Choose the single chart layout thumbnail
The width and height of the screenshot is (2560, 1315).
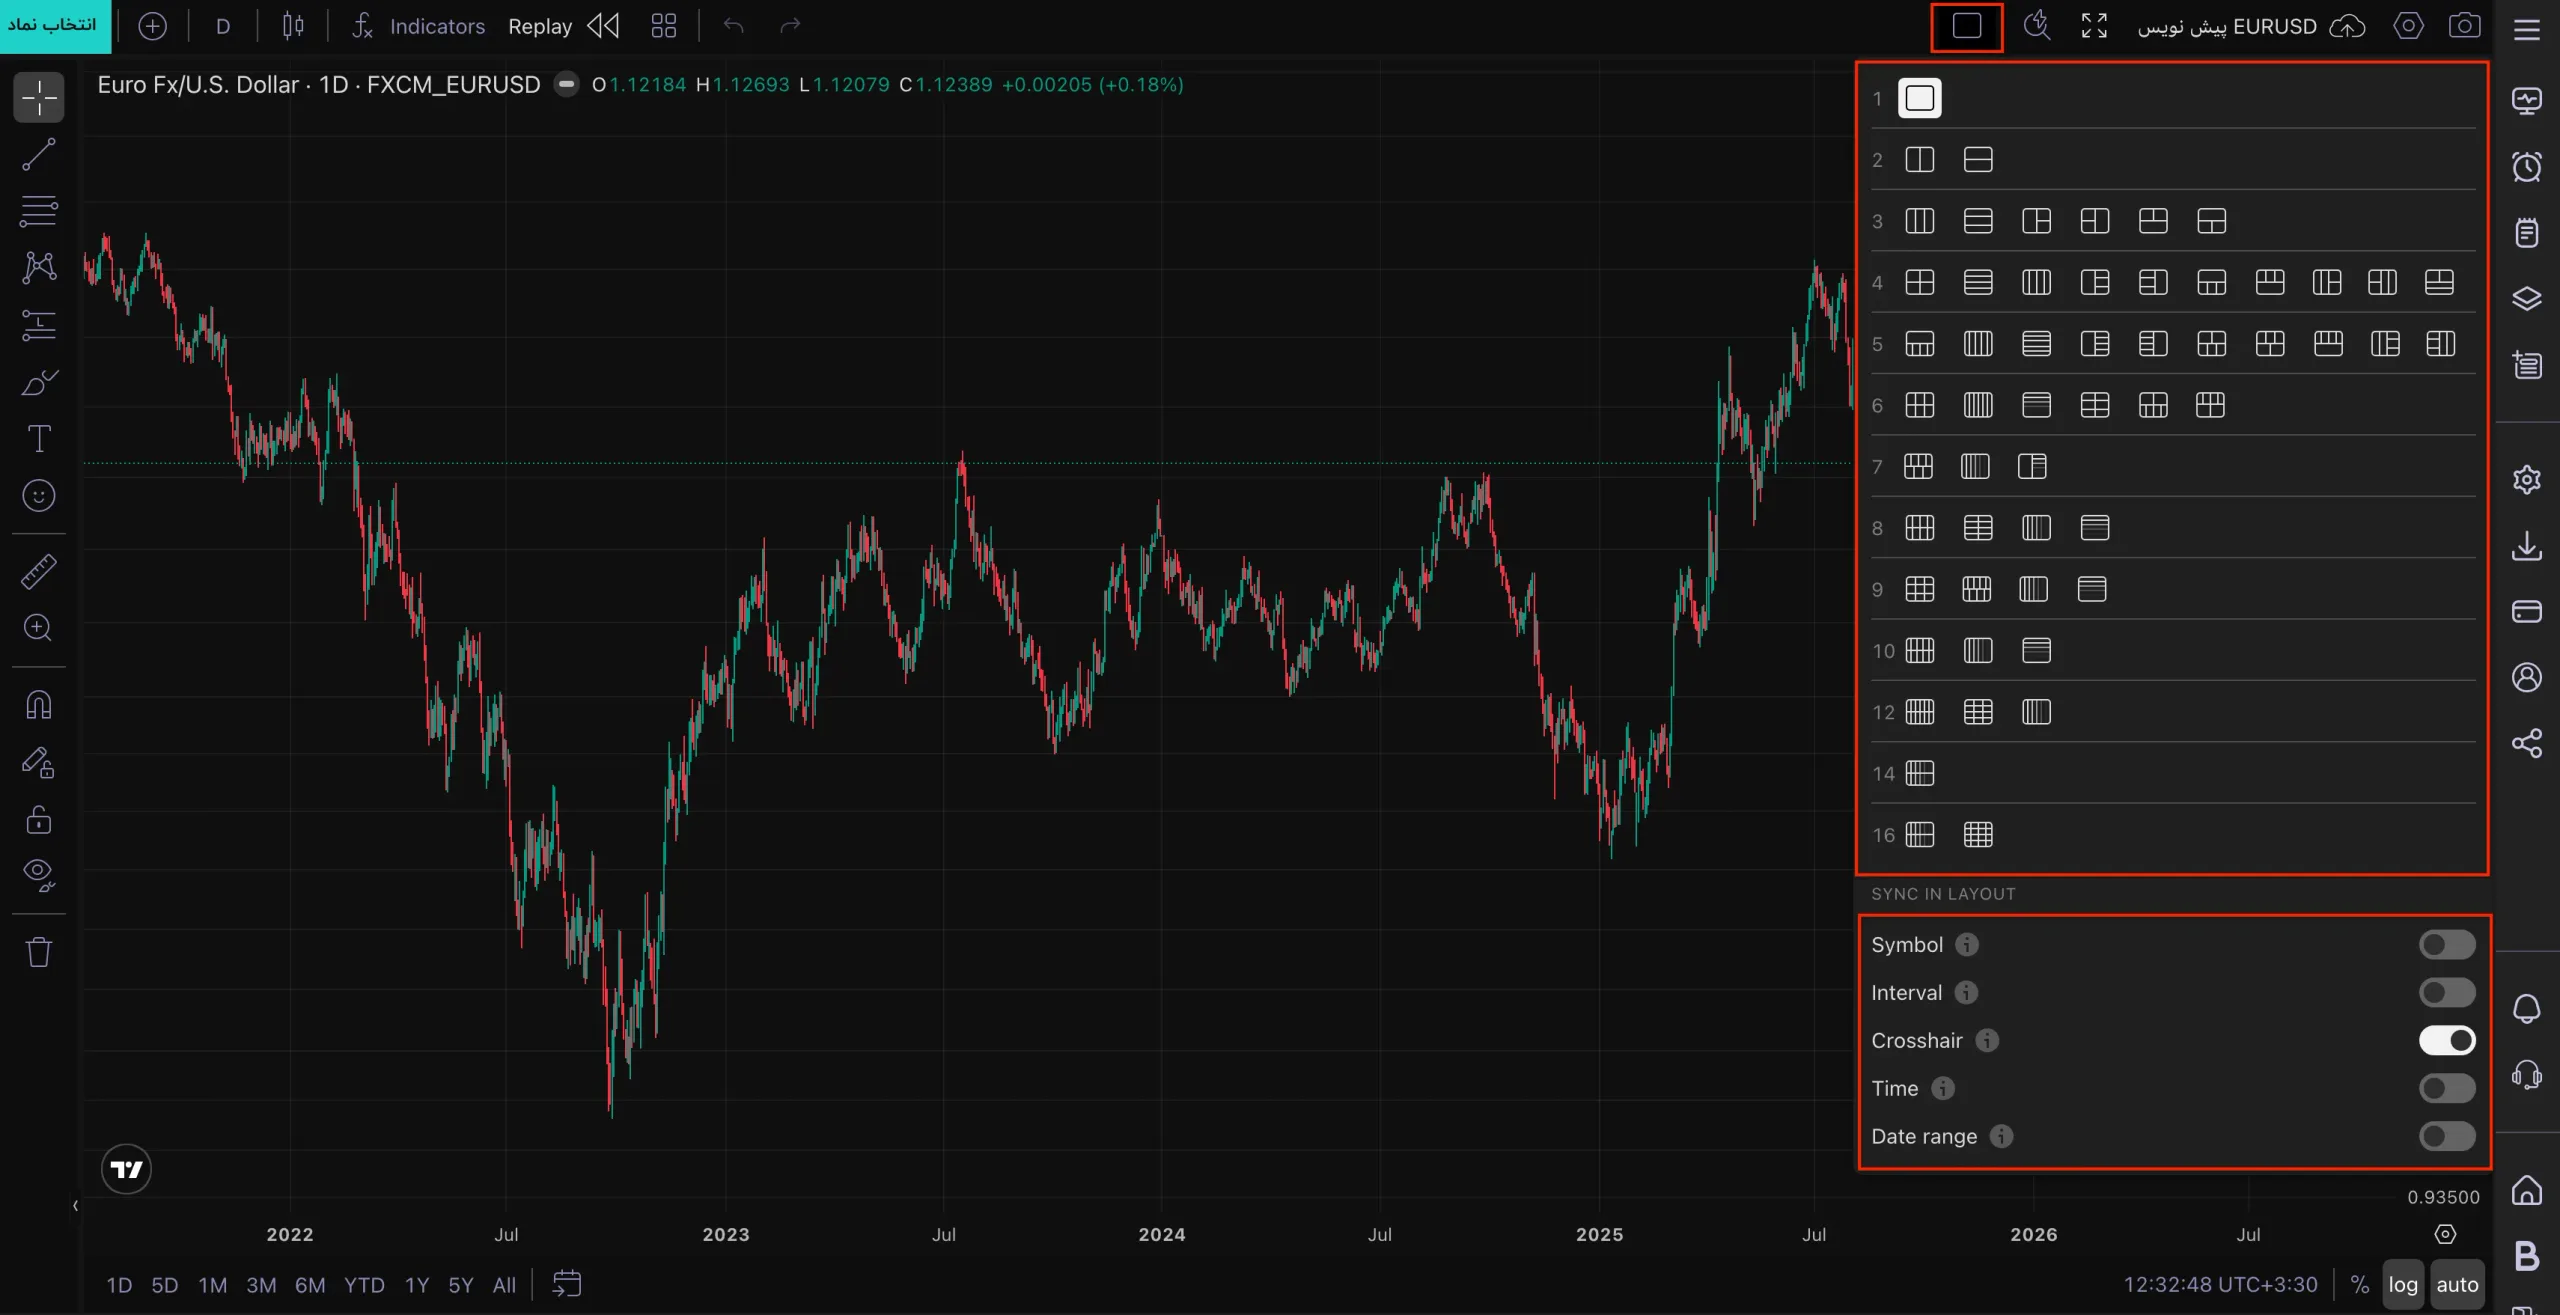[x=1919, y=99]
